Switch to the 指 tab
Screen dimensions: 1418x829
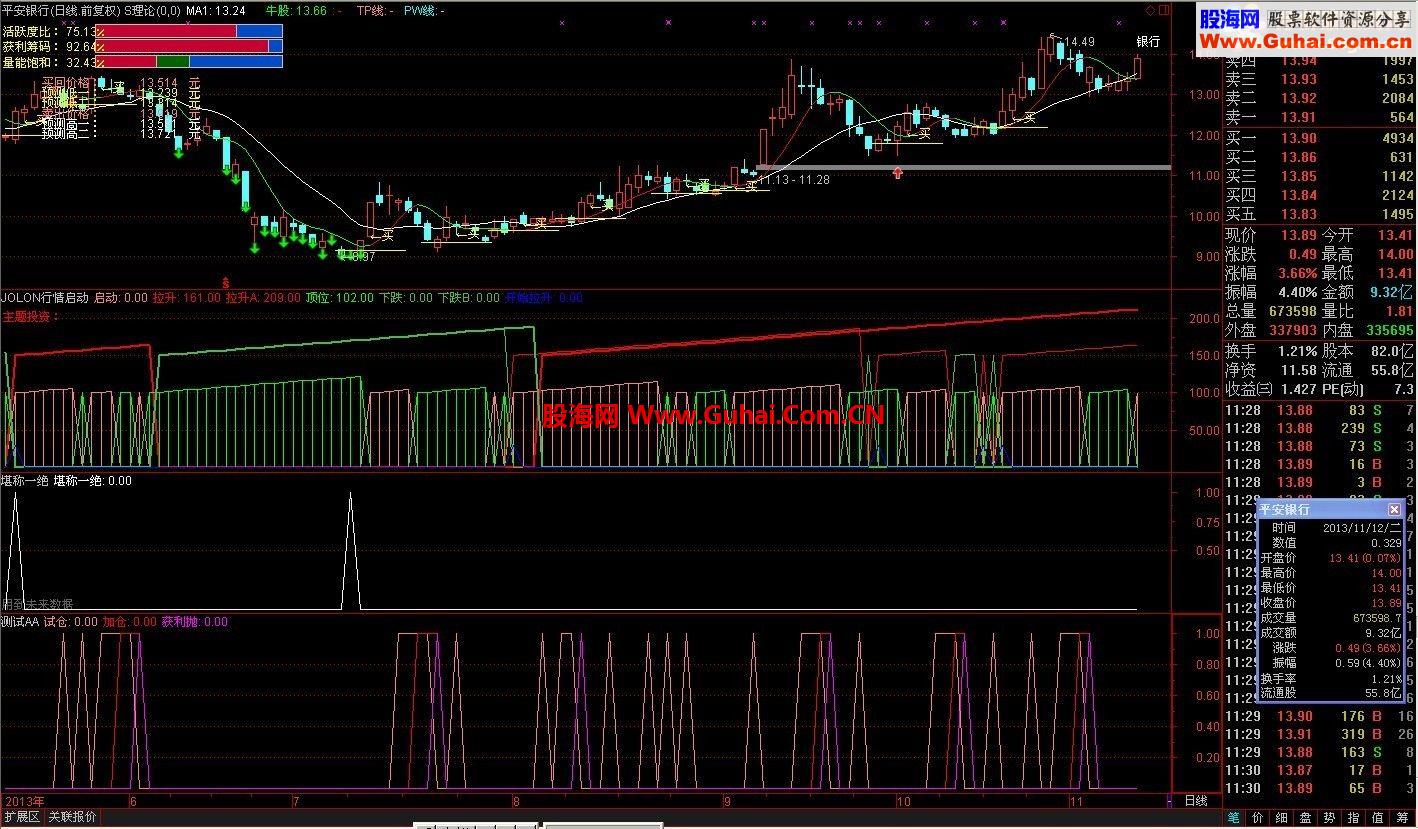[1354, 818]
